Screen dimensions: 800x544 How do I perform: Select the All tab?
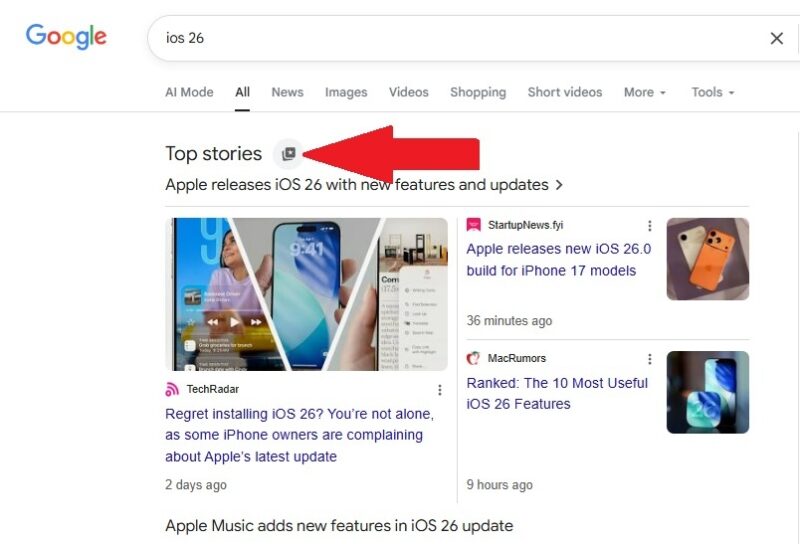point(242,92)
